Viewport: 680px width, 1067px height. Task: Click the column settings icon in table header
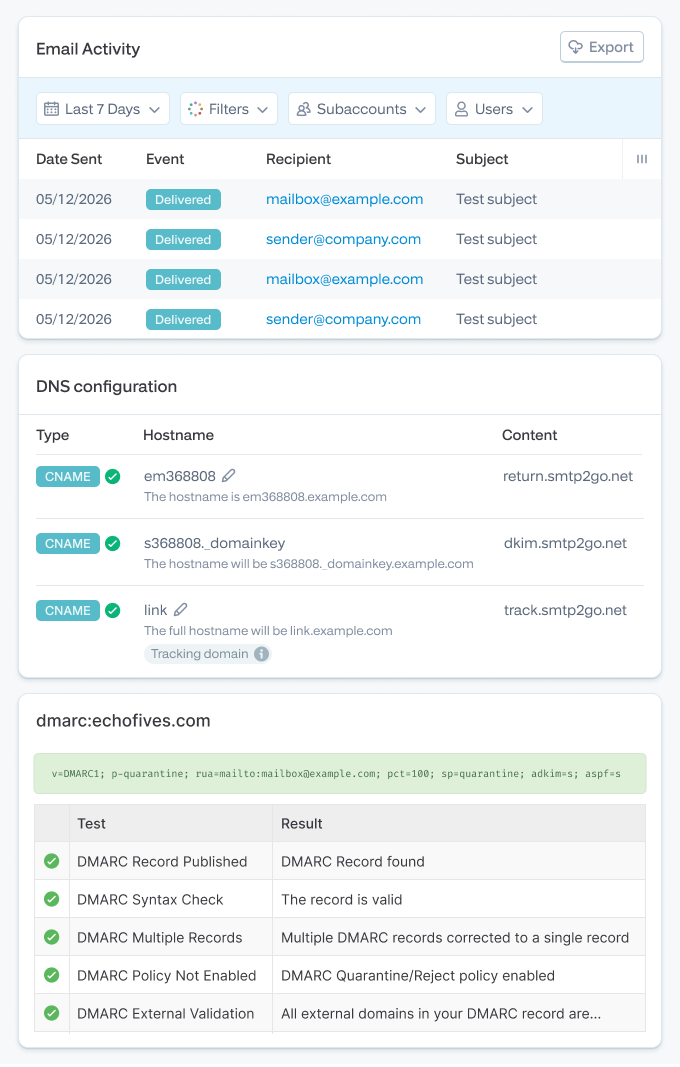point(641,159)
